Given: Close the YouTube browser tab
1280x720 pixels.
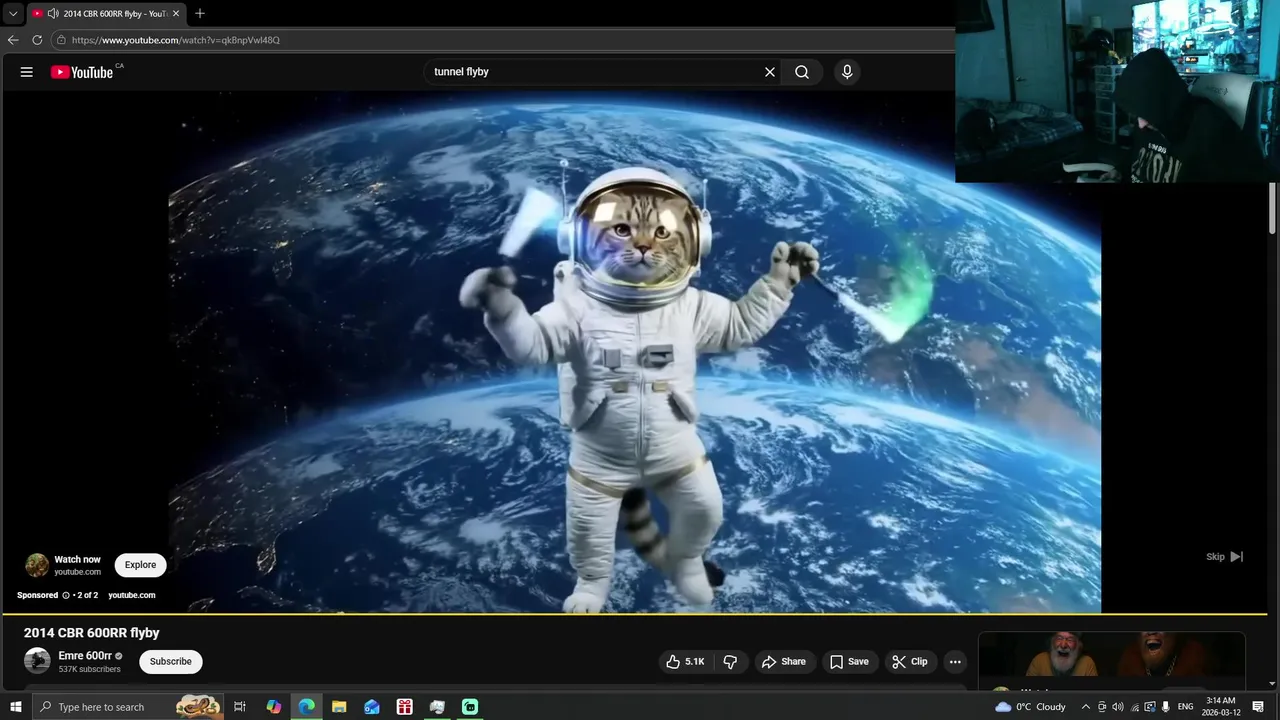Looking at the screenshot, I should pyautogui.click(x=176, y=14).
